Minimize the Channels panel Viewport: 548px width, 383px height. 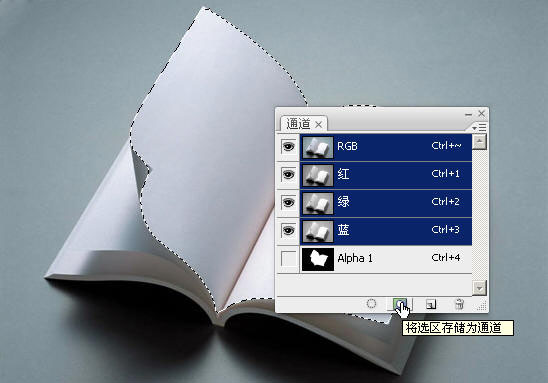[468, 114]
